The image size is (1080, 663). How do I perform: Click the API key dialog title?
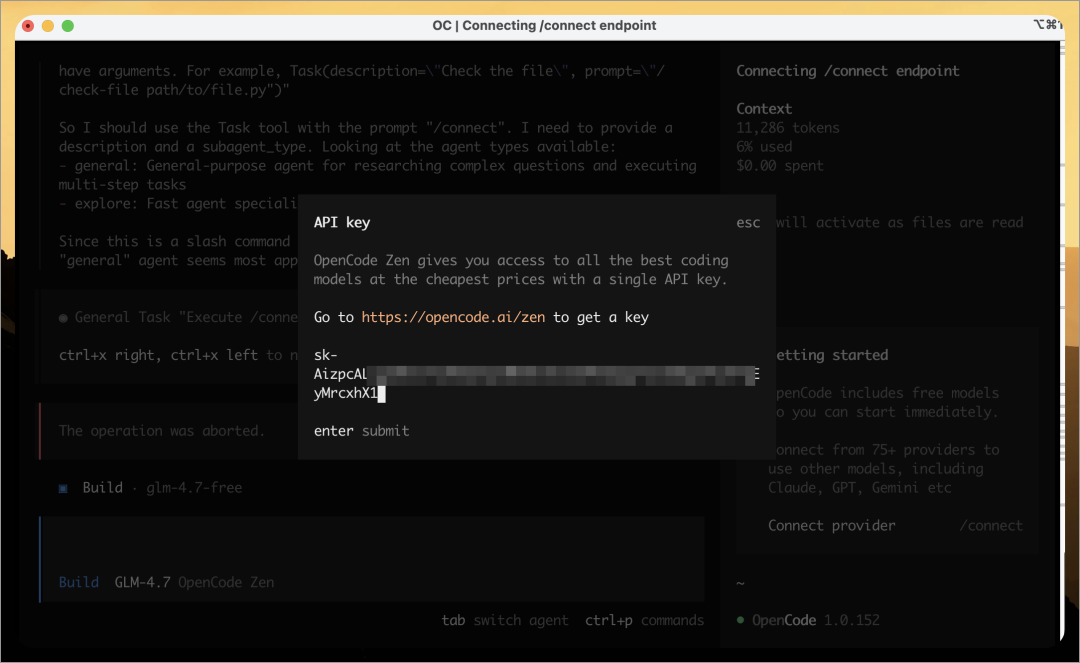(342, 222)
